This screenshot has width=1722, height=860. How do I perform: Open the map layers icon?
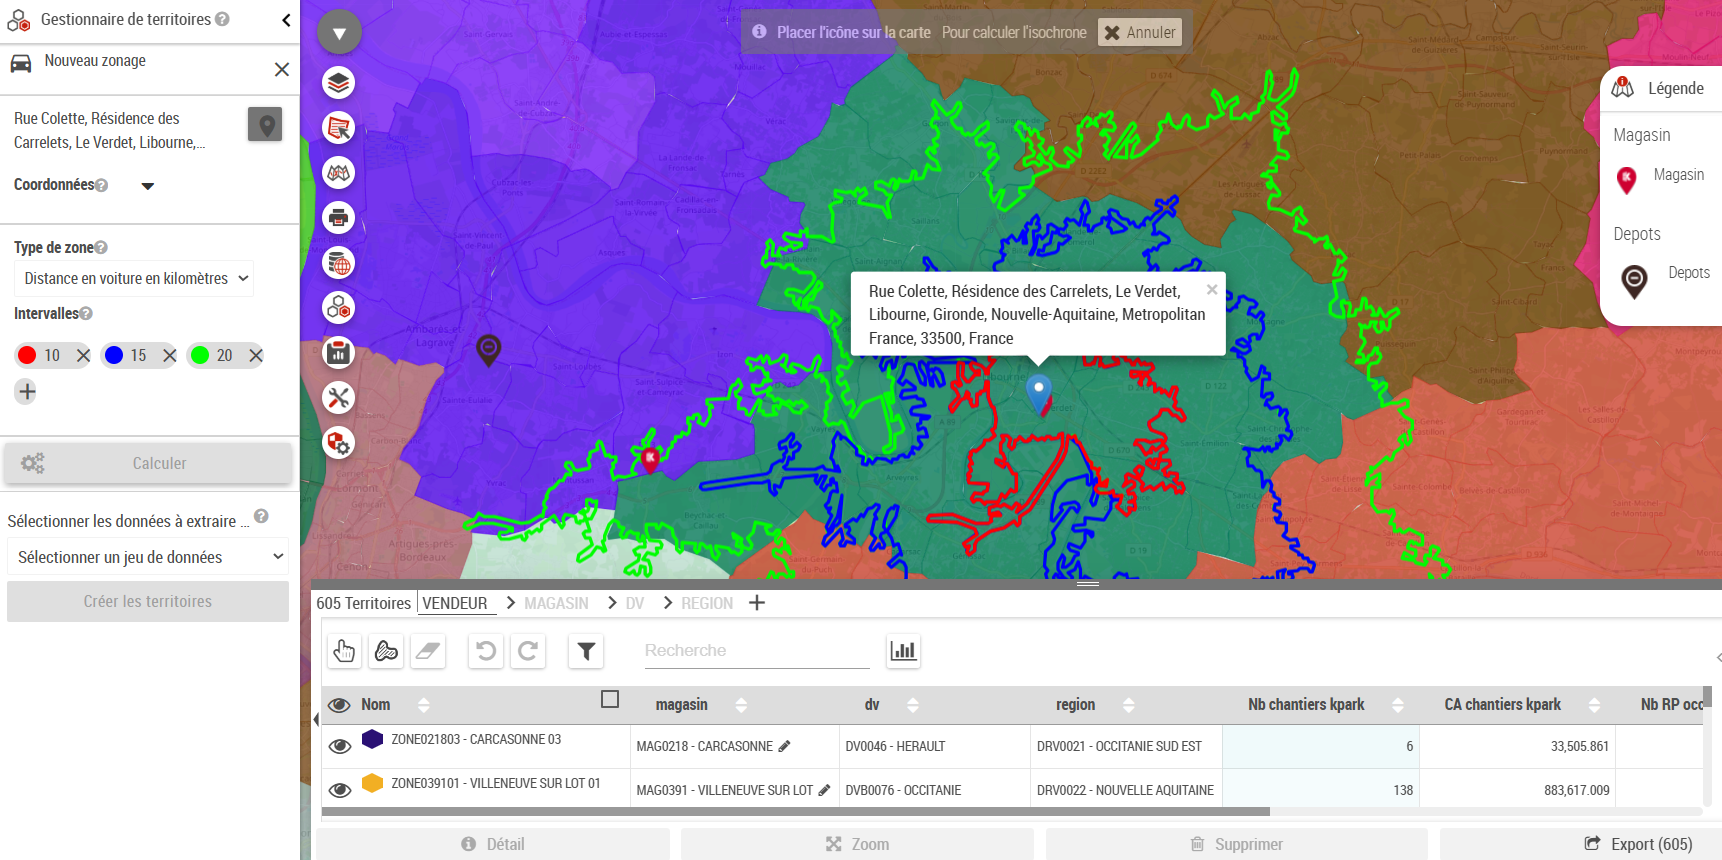point(339,83)
